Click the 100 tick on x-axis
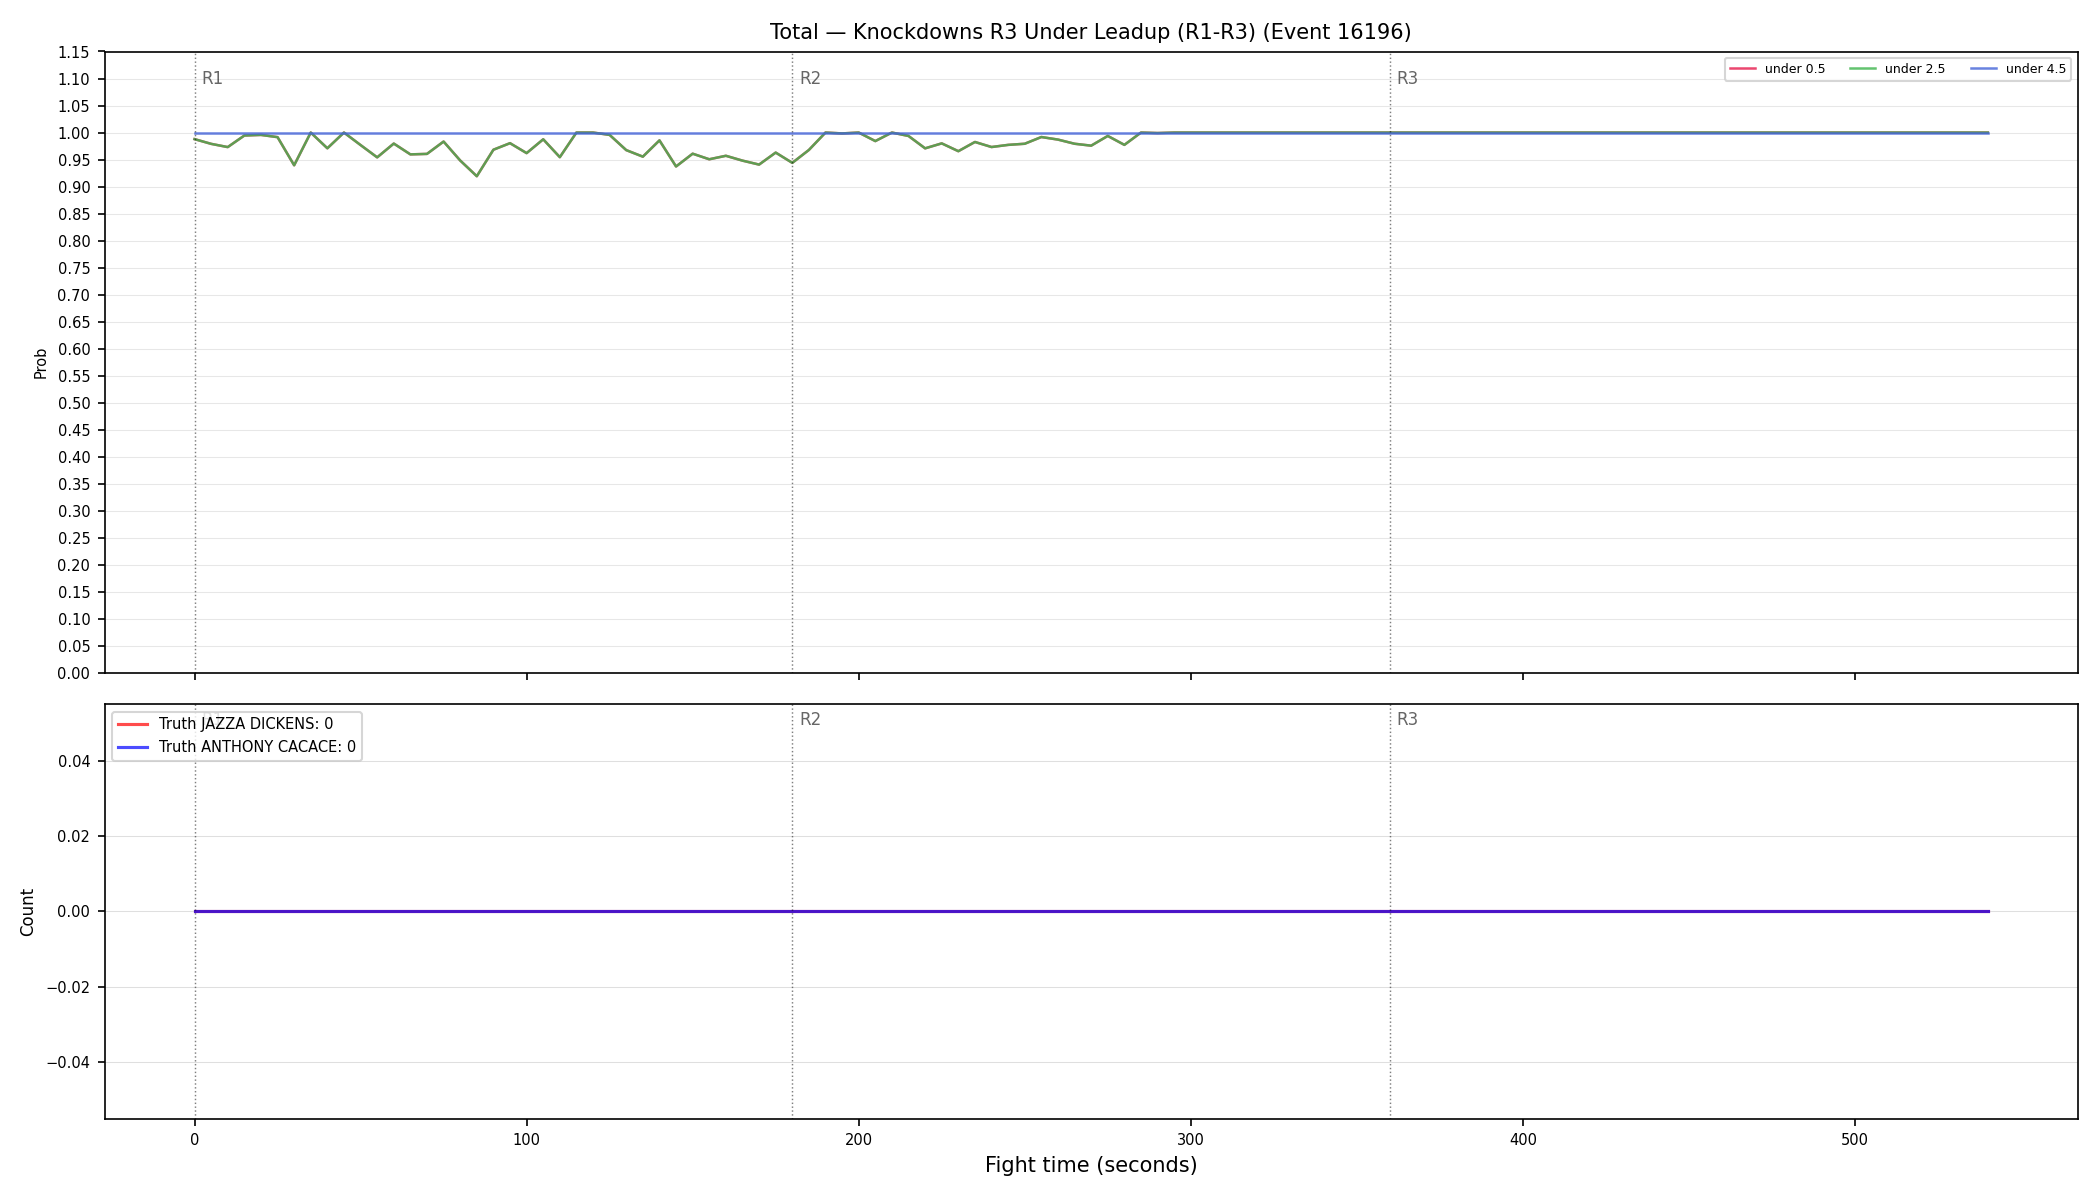Image resolution: width=2100 pixels, height=1200 pixels. [x=527, y=1139]
